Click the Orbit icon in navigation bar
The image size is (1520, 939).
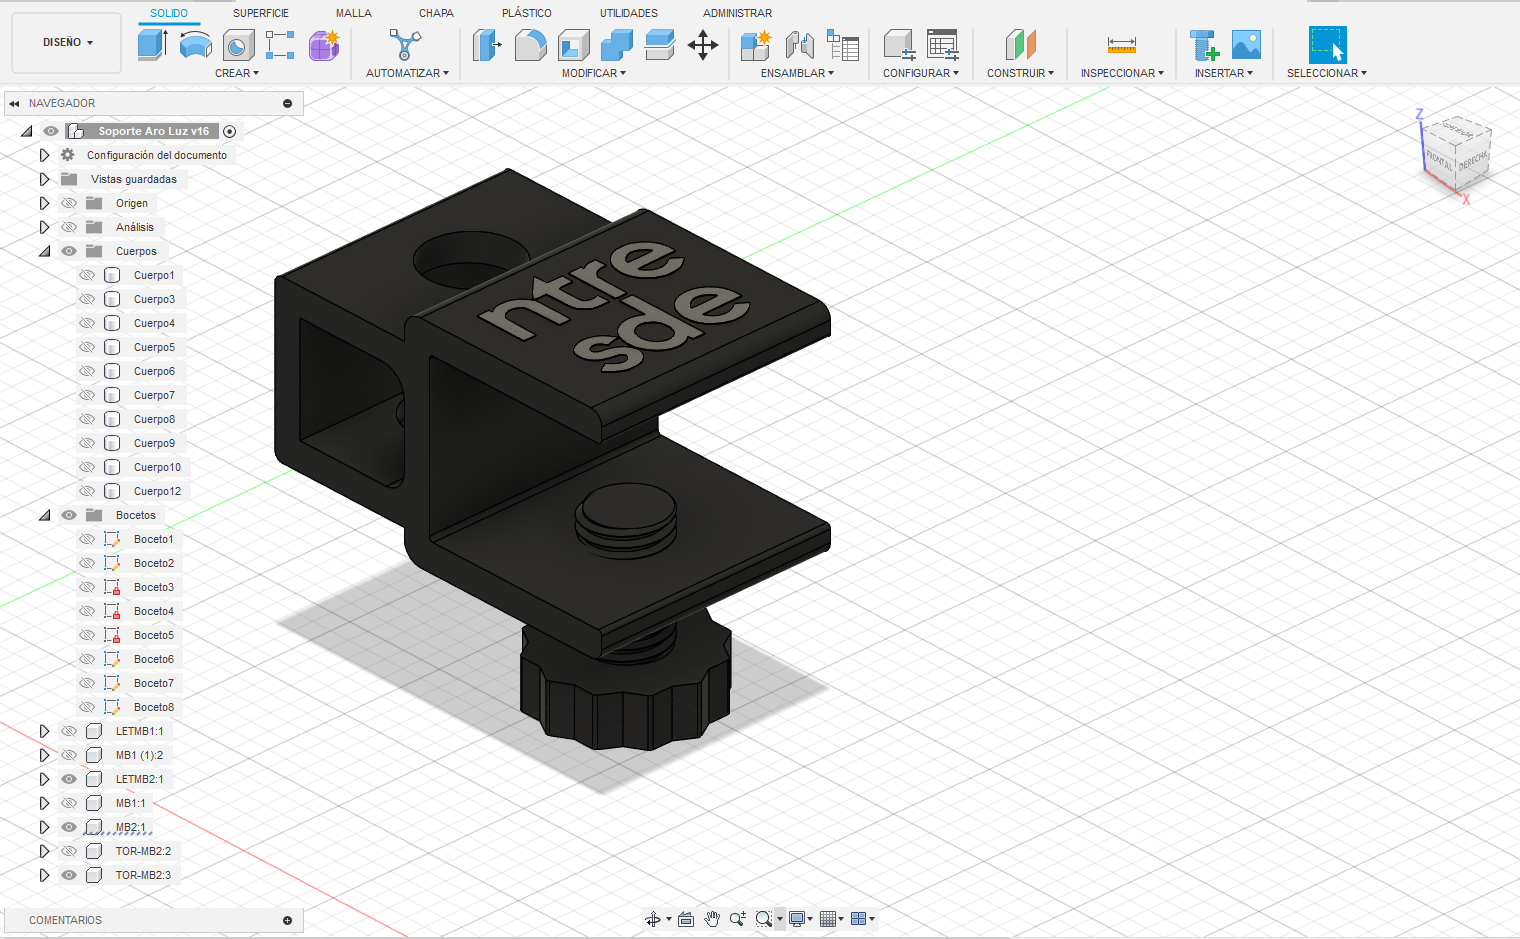[653, 919]
